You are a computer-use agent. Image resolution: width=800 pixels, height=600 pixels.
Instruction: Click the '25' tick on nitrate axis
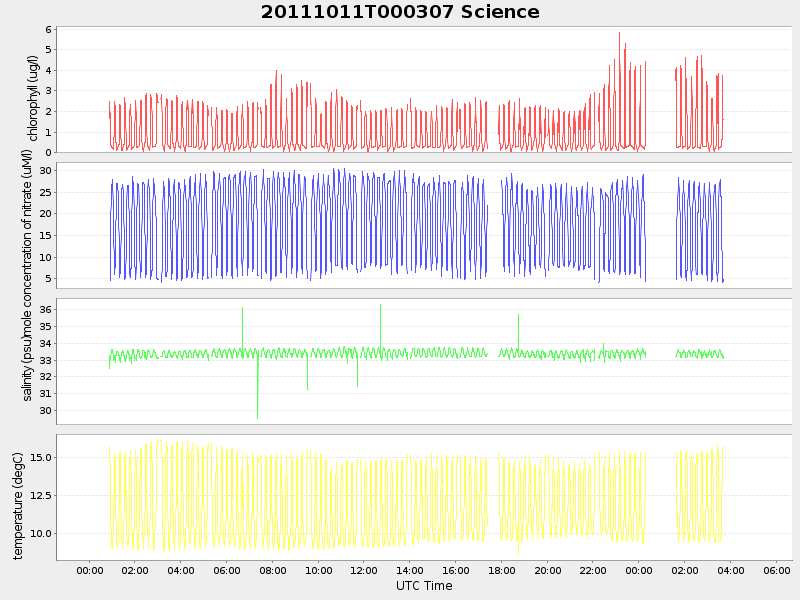click(x=45, y=192)
